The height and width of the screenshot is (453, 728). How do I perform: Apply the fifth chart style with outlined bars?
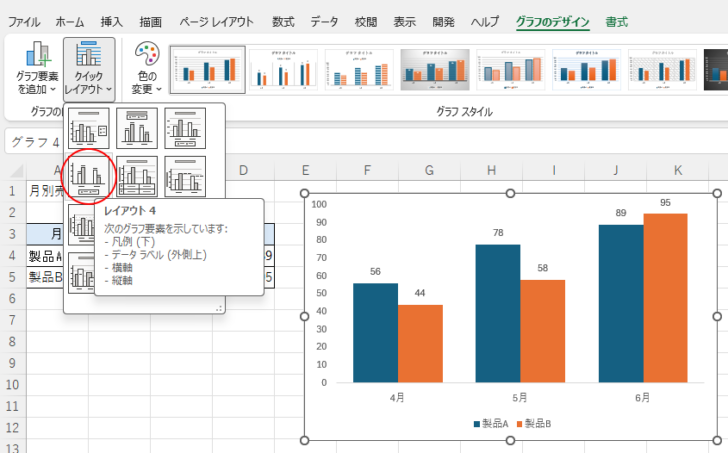click(511, 70)
